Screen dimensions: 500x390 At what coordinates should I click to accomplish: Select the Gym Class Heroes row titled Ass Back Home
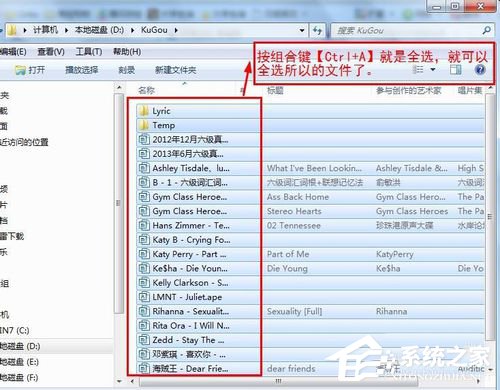pyautogui.click(x=311, y=197)
